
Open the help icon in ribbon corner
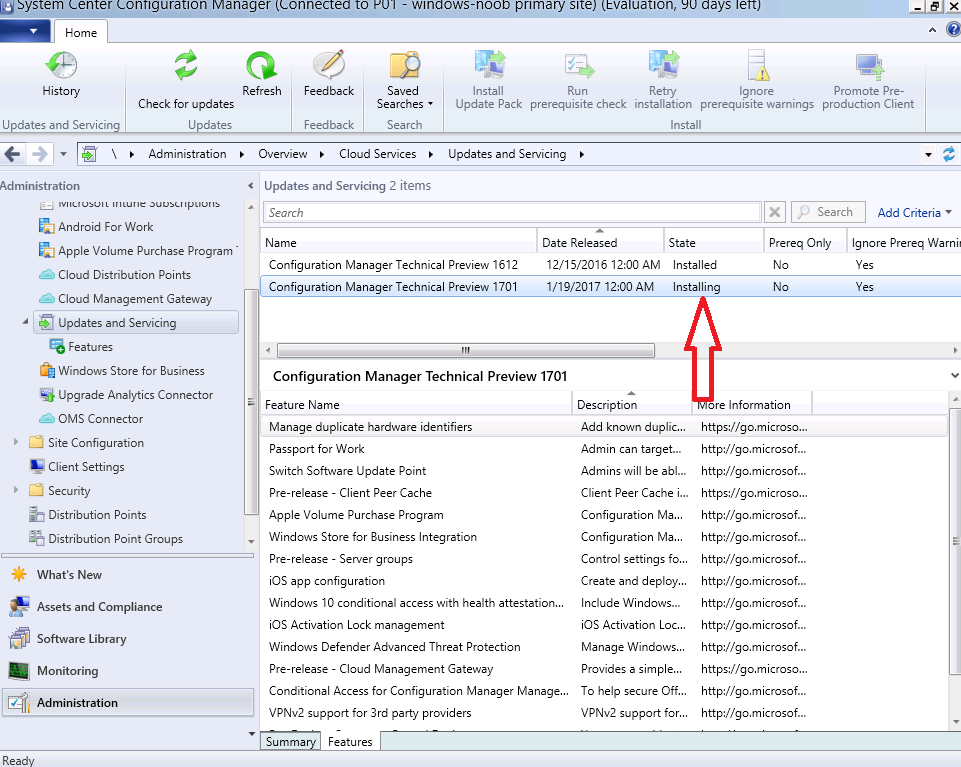click(954, 29)
